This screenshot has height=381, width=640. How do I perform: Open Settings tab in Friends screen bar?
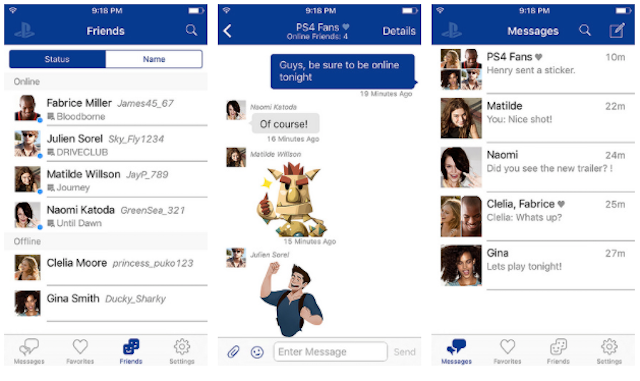[x=182, y=351]
